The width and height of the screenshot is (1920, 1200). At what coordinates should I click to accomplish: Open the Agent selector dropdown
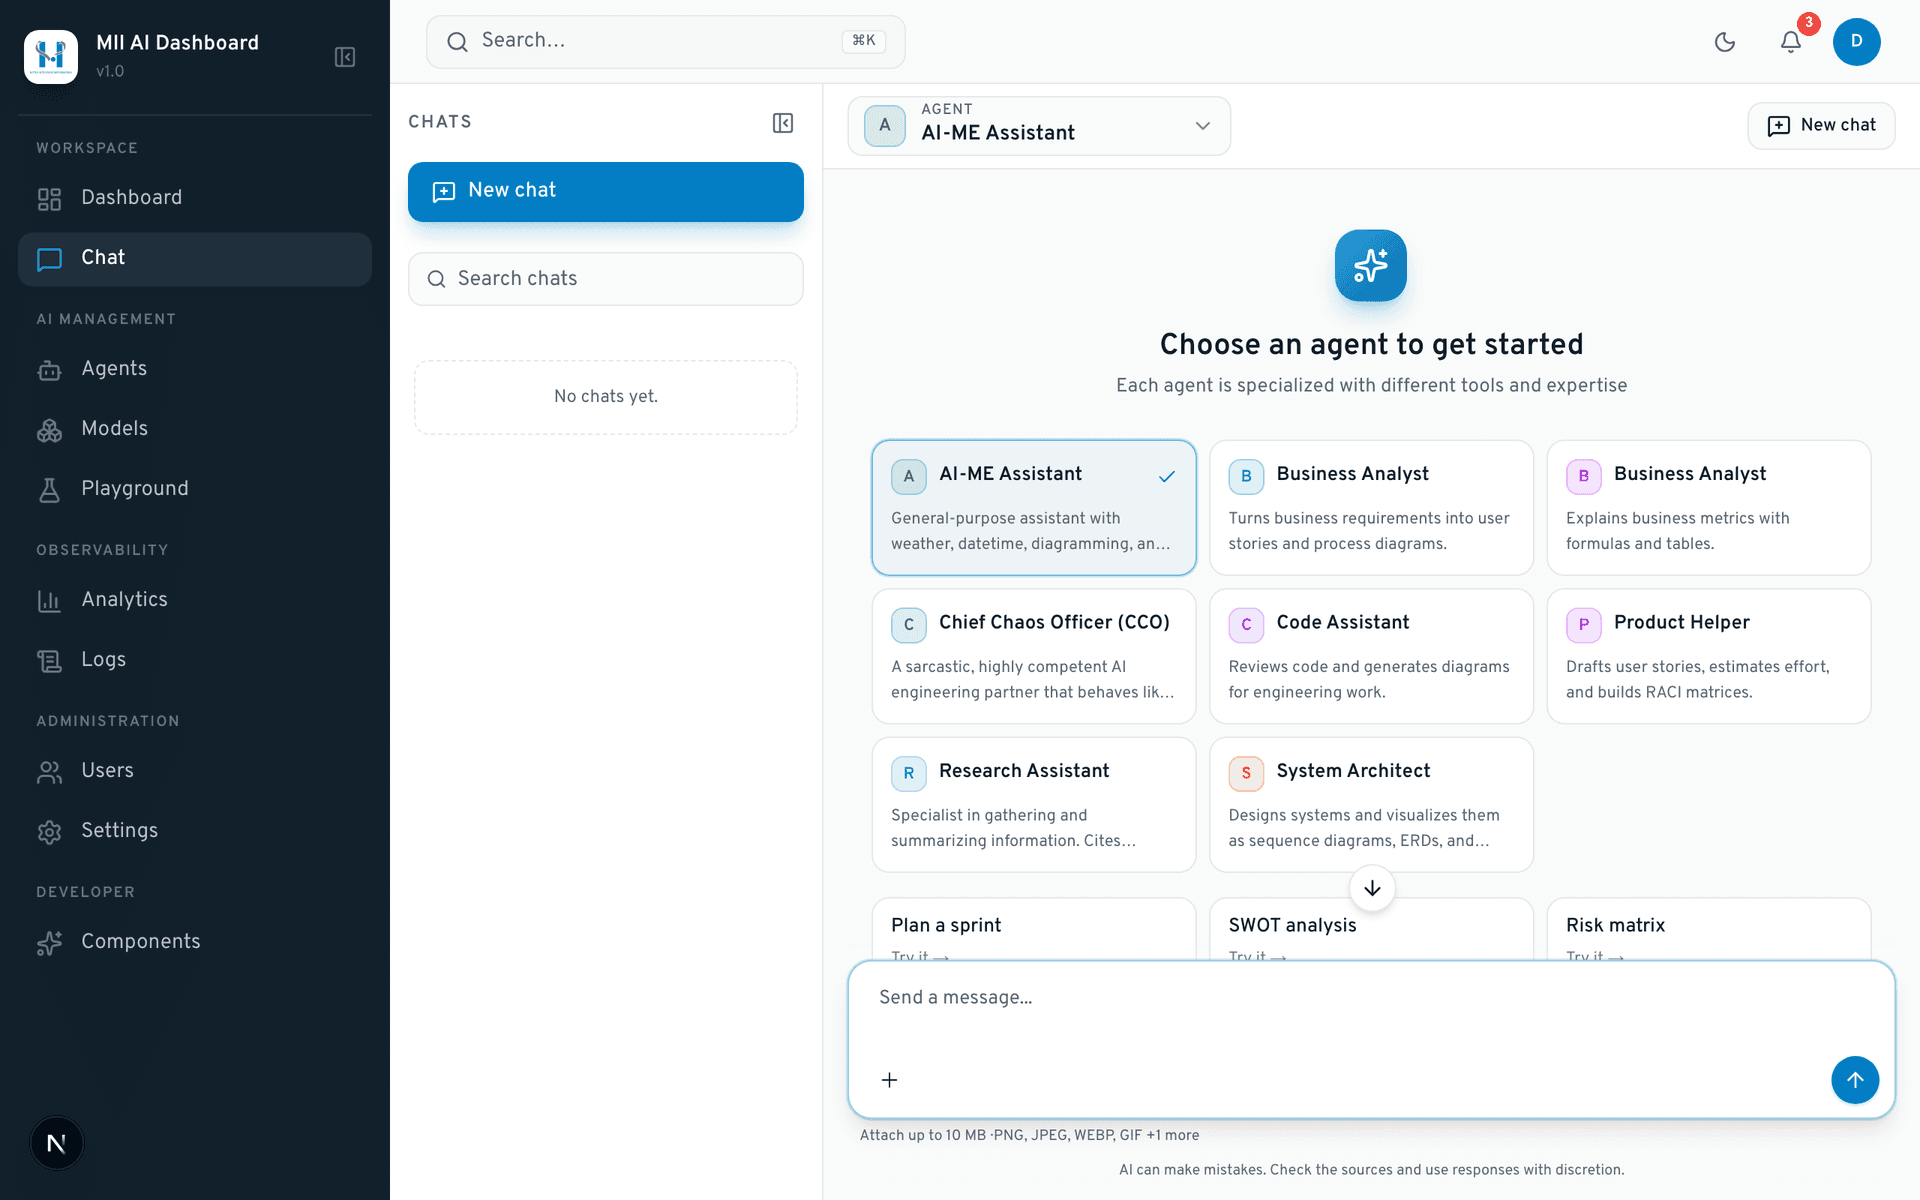[1039, 126]
